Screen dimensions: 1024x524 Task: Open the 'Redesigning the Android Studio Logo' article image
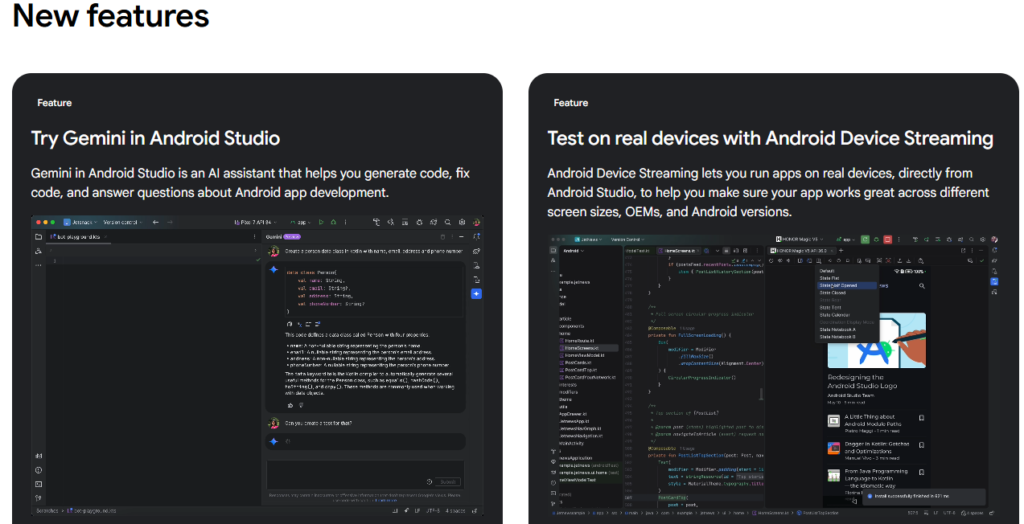[x=876, y=340]
